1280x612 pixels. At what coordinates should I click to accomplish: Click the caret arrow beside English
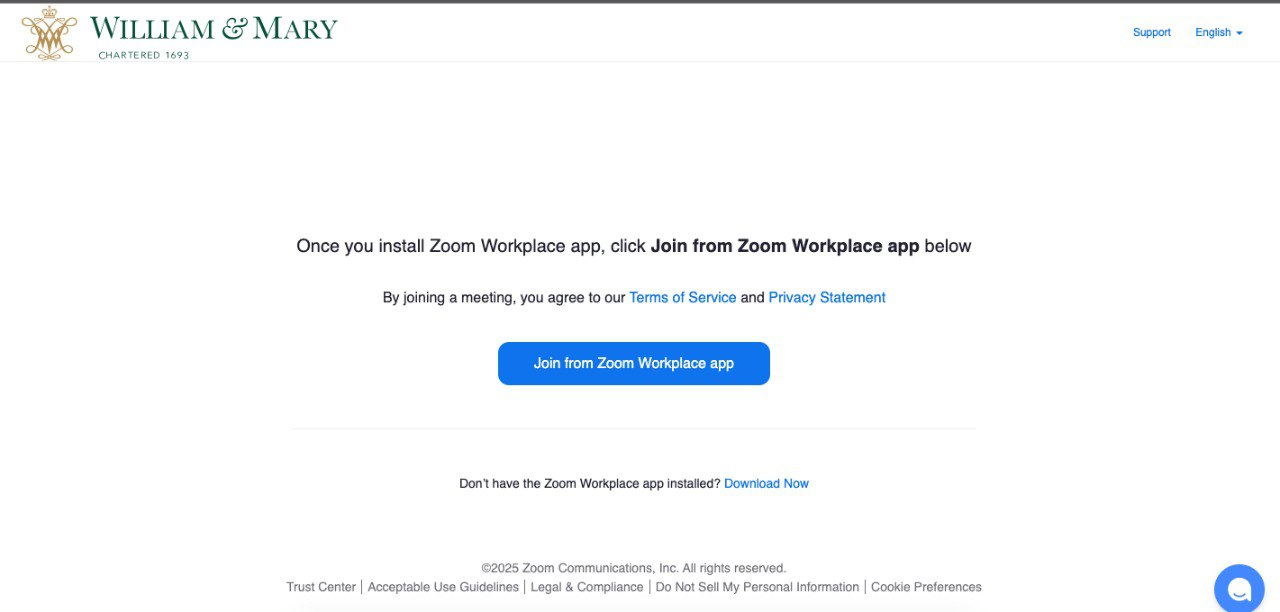pos(1240,33)
